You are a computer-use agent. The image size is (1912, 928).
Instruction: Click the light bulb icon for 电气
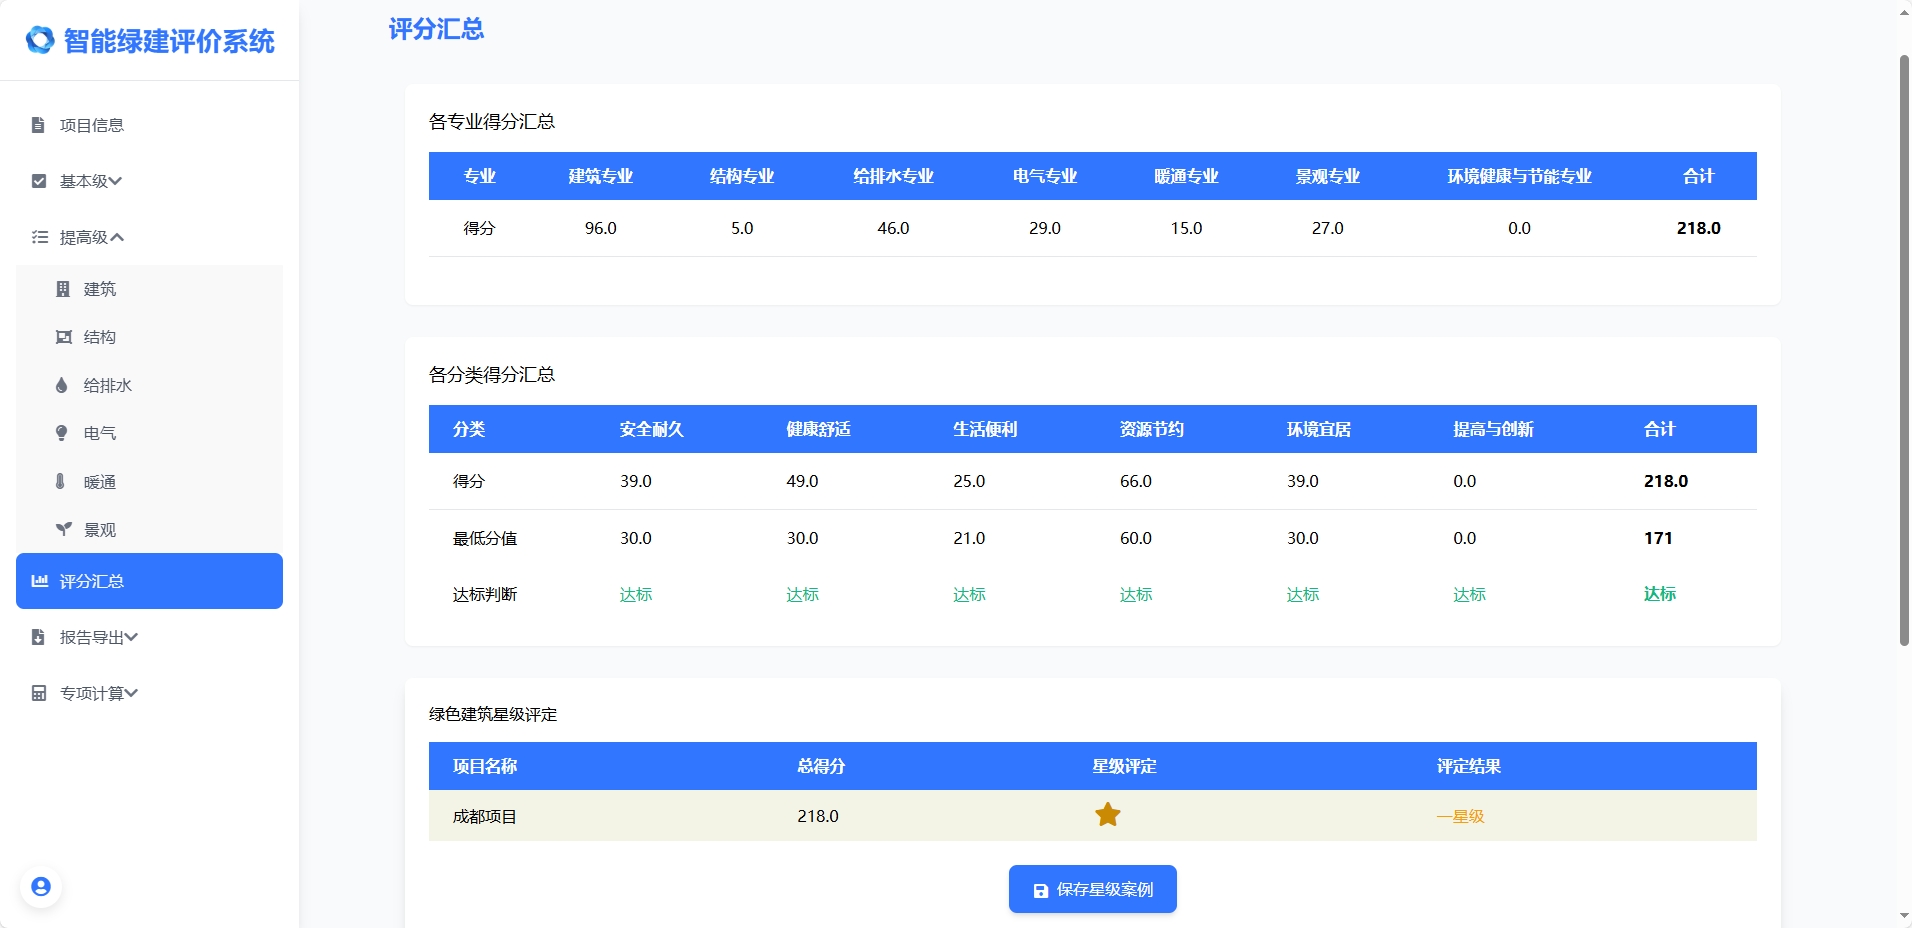pyautogui.click(x=62, y=433)
